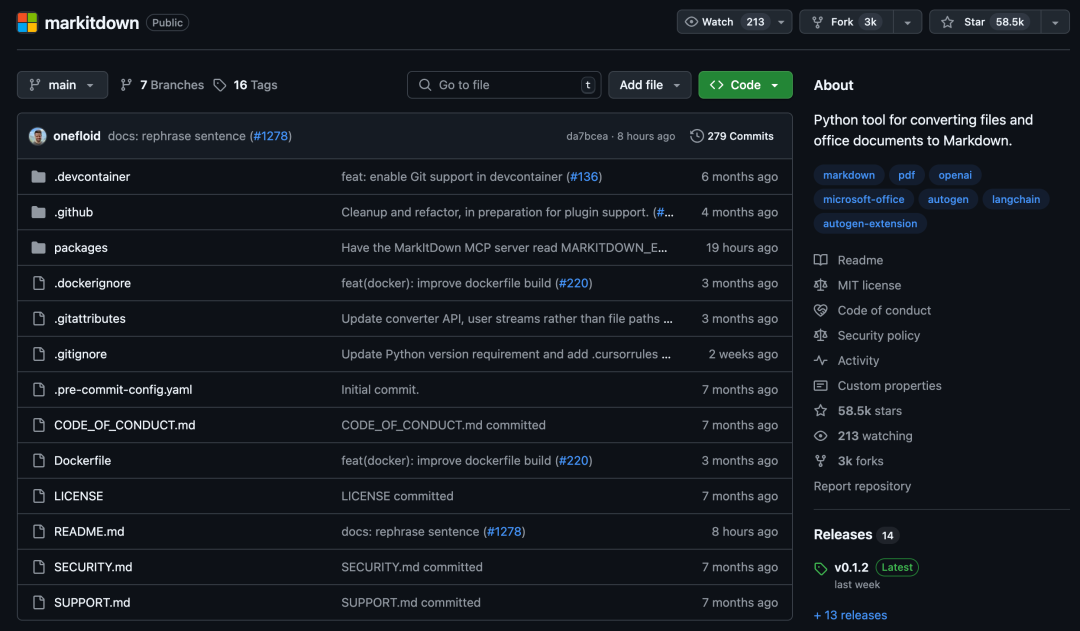The width and height of the screenshot is (1080, 631).
Task: Click the v0.1.2 release tag icon
Action: tap(820, 567)
